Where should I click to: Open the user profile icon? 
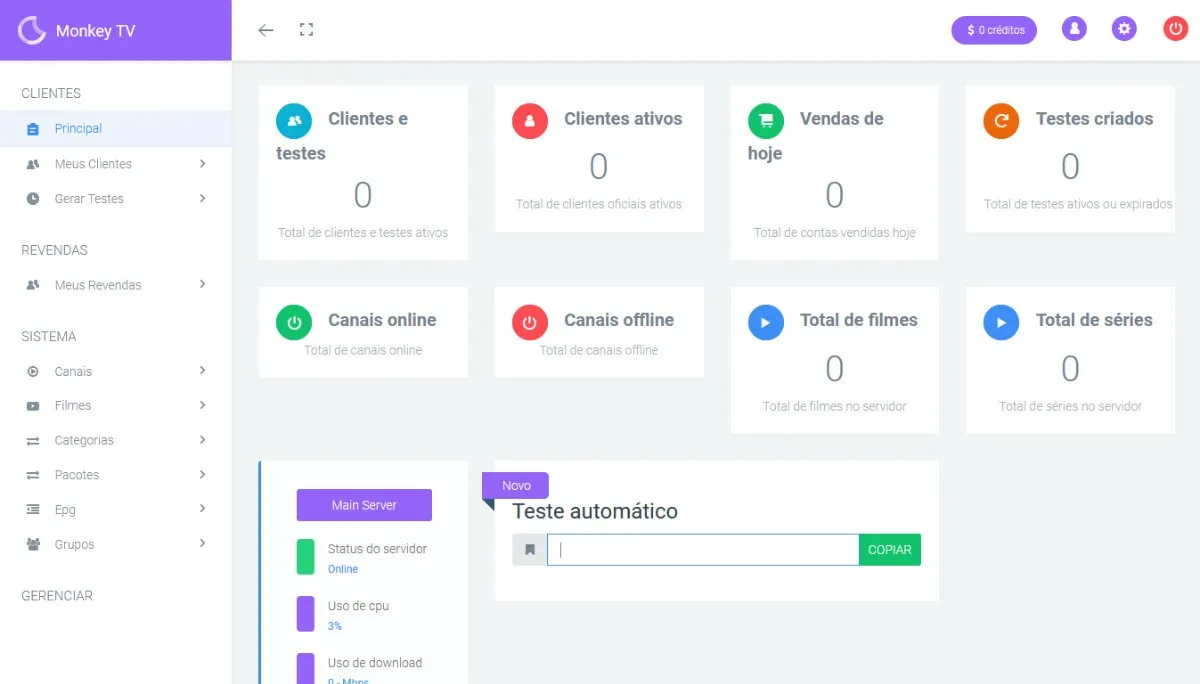(x=1074, y=30)
